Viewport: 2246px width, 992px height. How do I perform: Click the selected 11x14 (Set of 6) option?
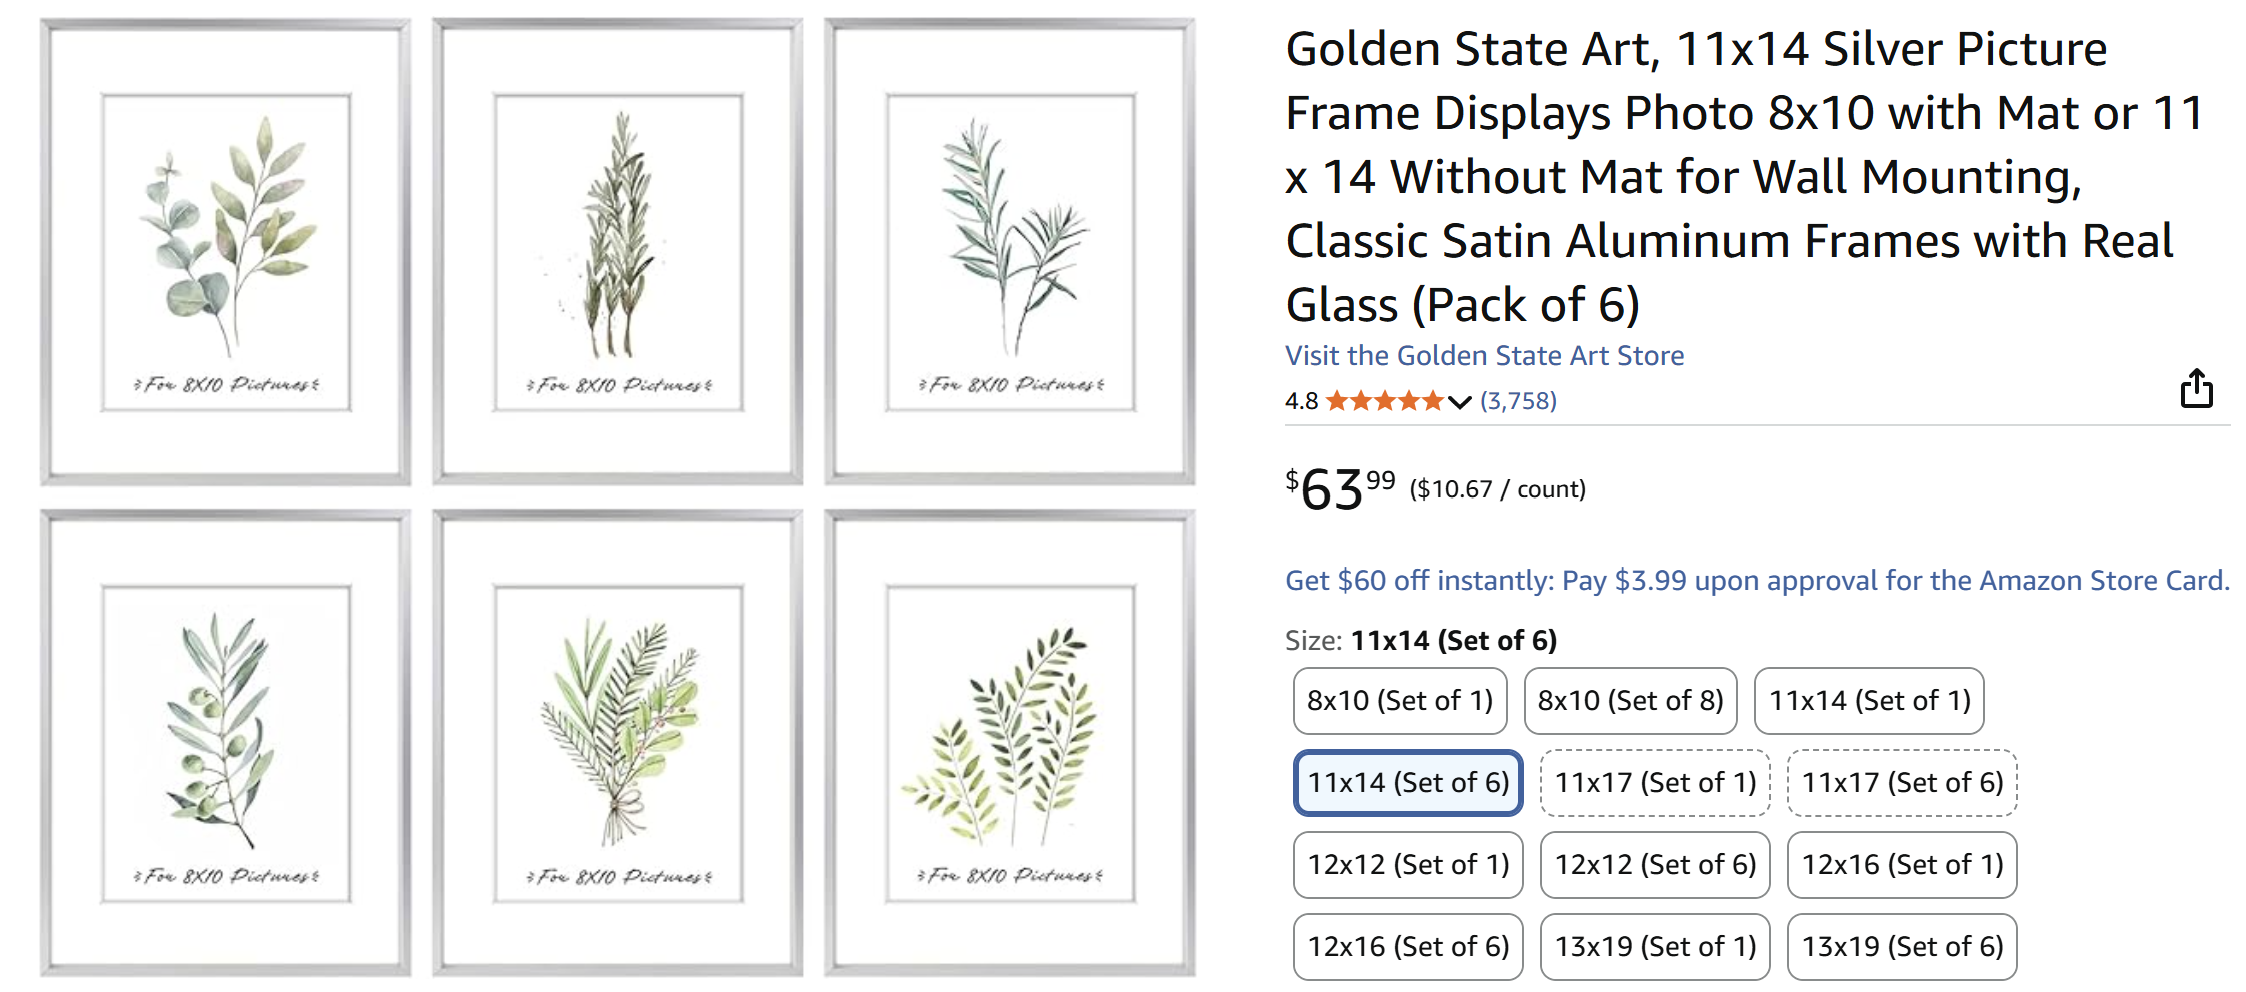pyautogui.click(x=1407, y=782)
